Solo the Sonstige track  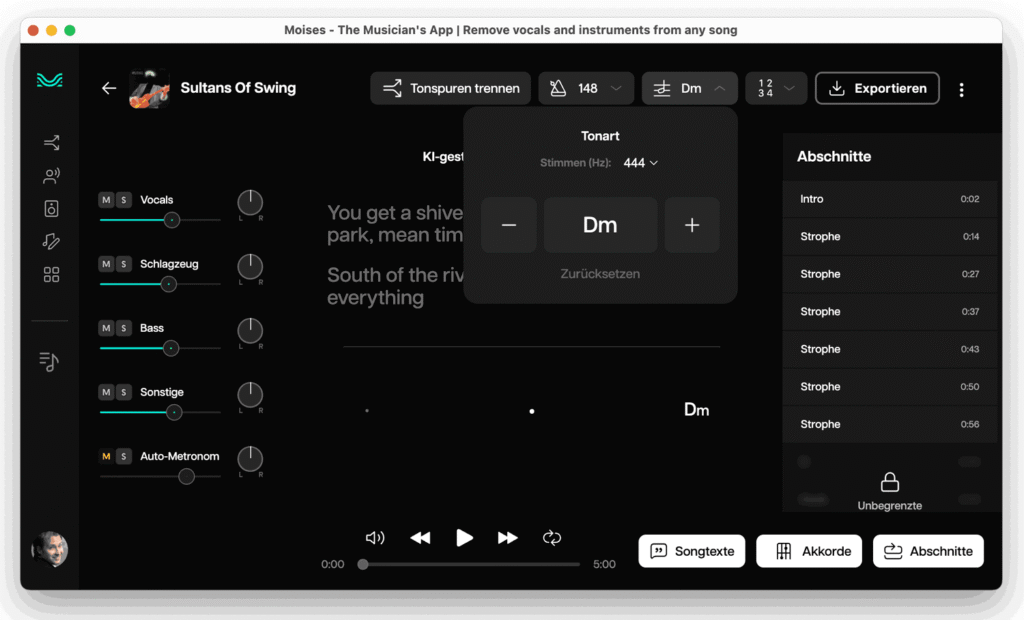[x=123, y=392]
